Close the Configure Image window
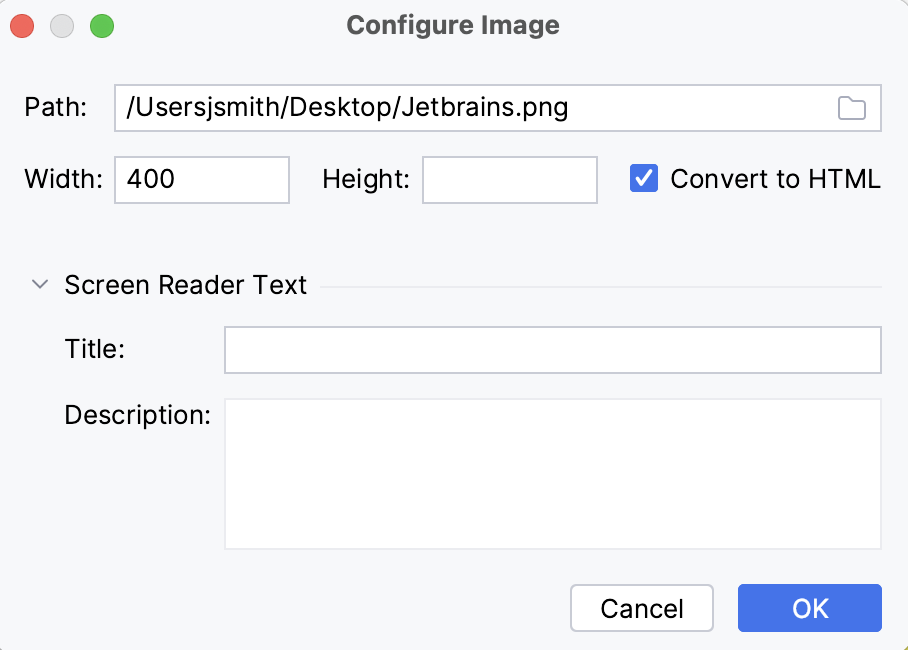 pyautogui.click(x=20, y=26)
